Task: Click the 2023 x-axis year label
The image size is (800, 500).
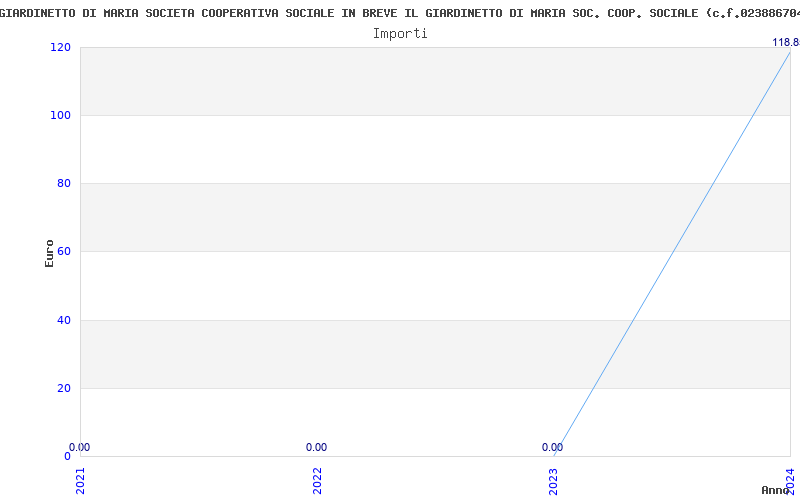Action: [x=554, y=481]
